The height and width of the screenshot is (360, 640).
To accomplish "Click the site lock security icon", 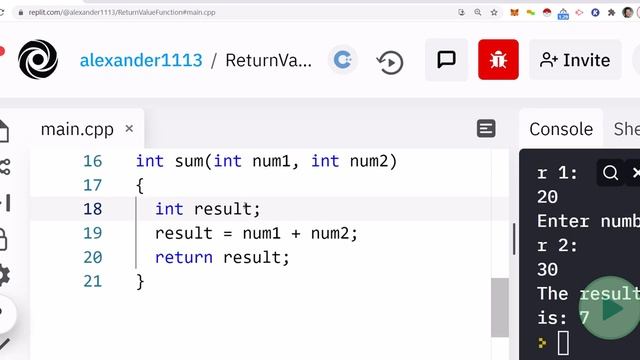I will pyautogui.click(x=20, y=13).
